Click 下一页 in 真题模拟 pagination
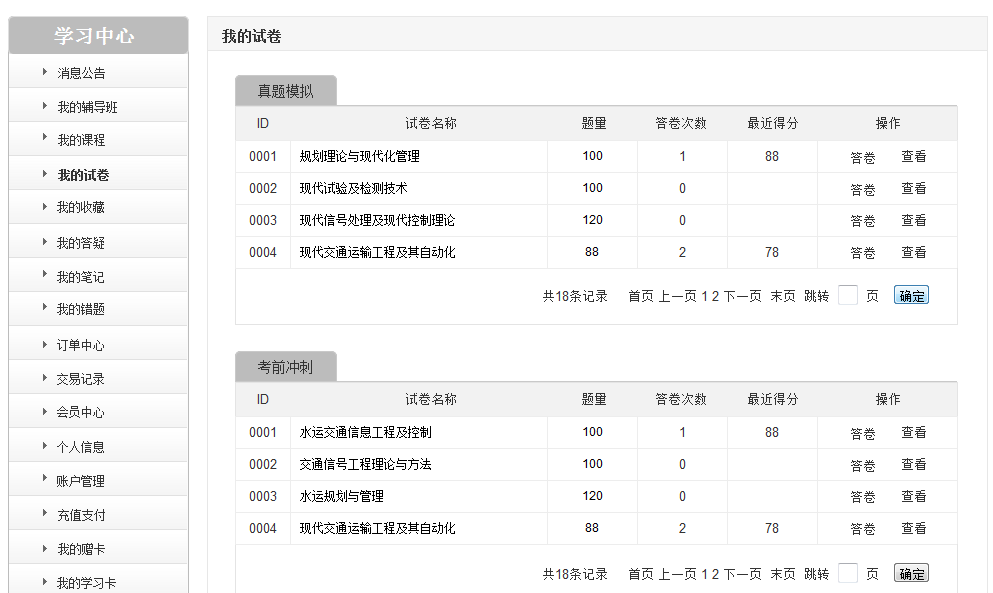 pyautogui.click(x=743, y=296)
